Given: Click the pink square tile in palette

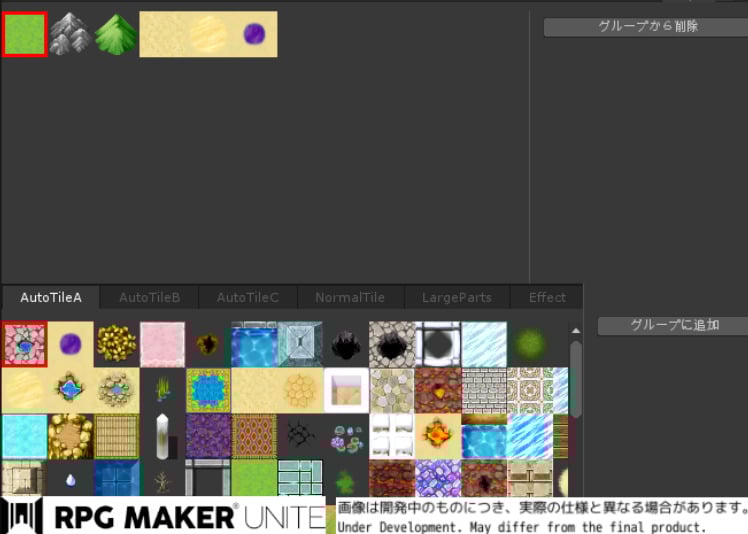Looking at the screenshot, I should click(x=162, y=344).
